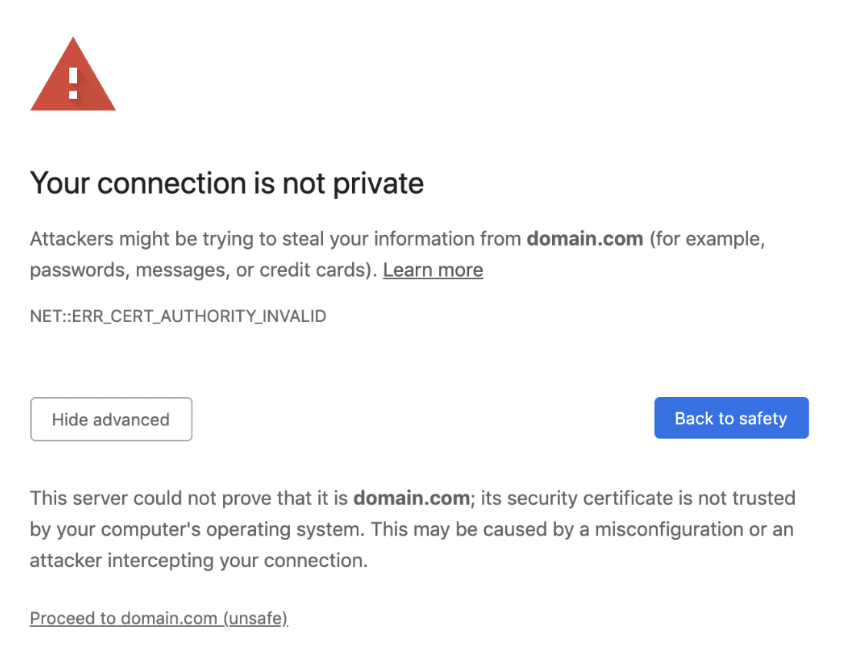Click the "attacker intercepting your connection" line
Viewport: 850px width, 670px height.
[199, 560]
